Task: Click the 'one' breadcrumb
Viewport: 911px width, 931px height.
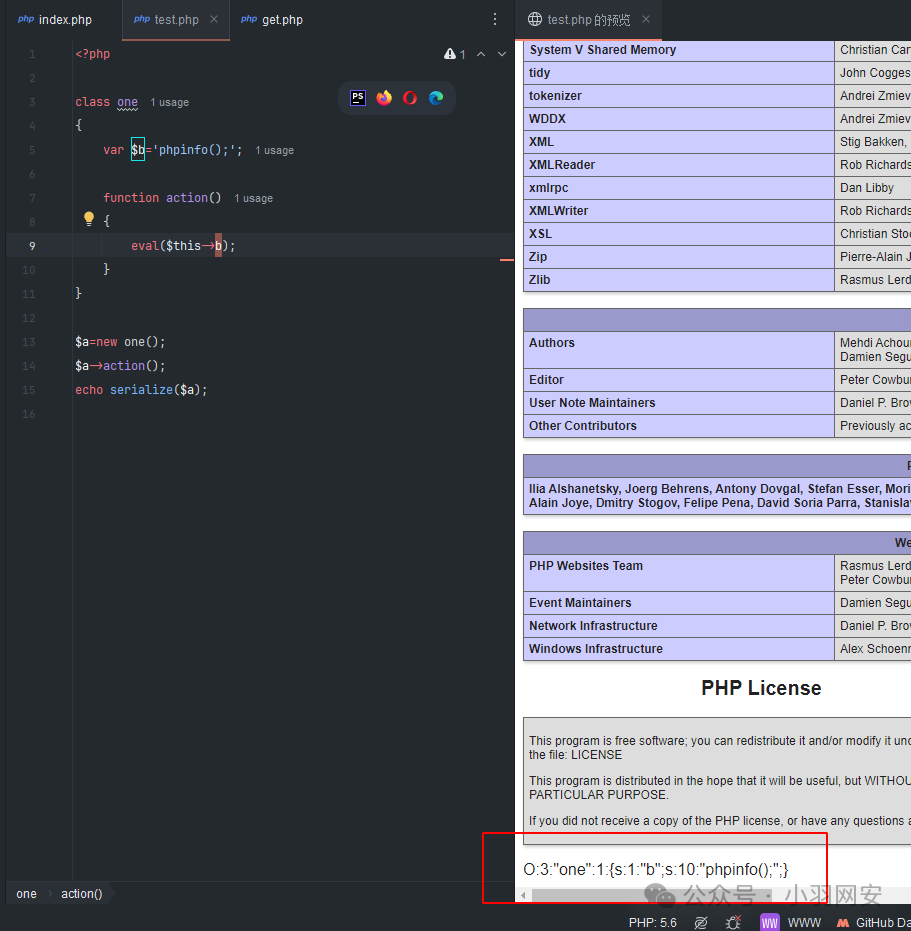Action: [26, 894]
